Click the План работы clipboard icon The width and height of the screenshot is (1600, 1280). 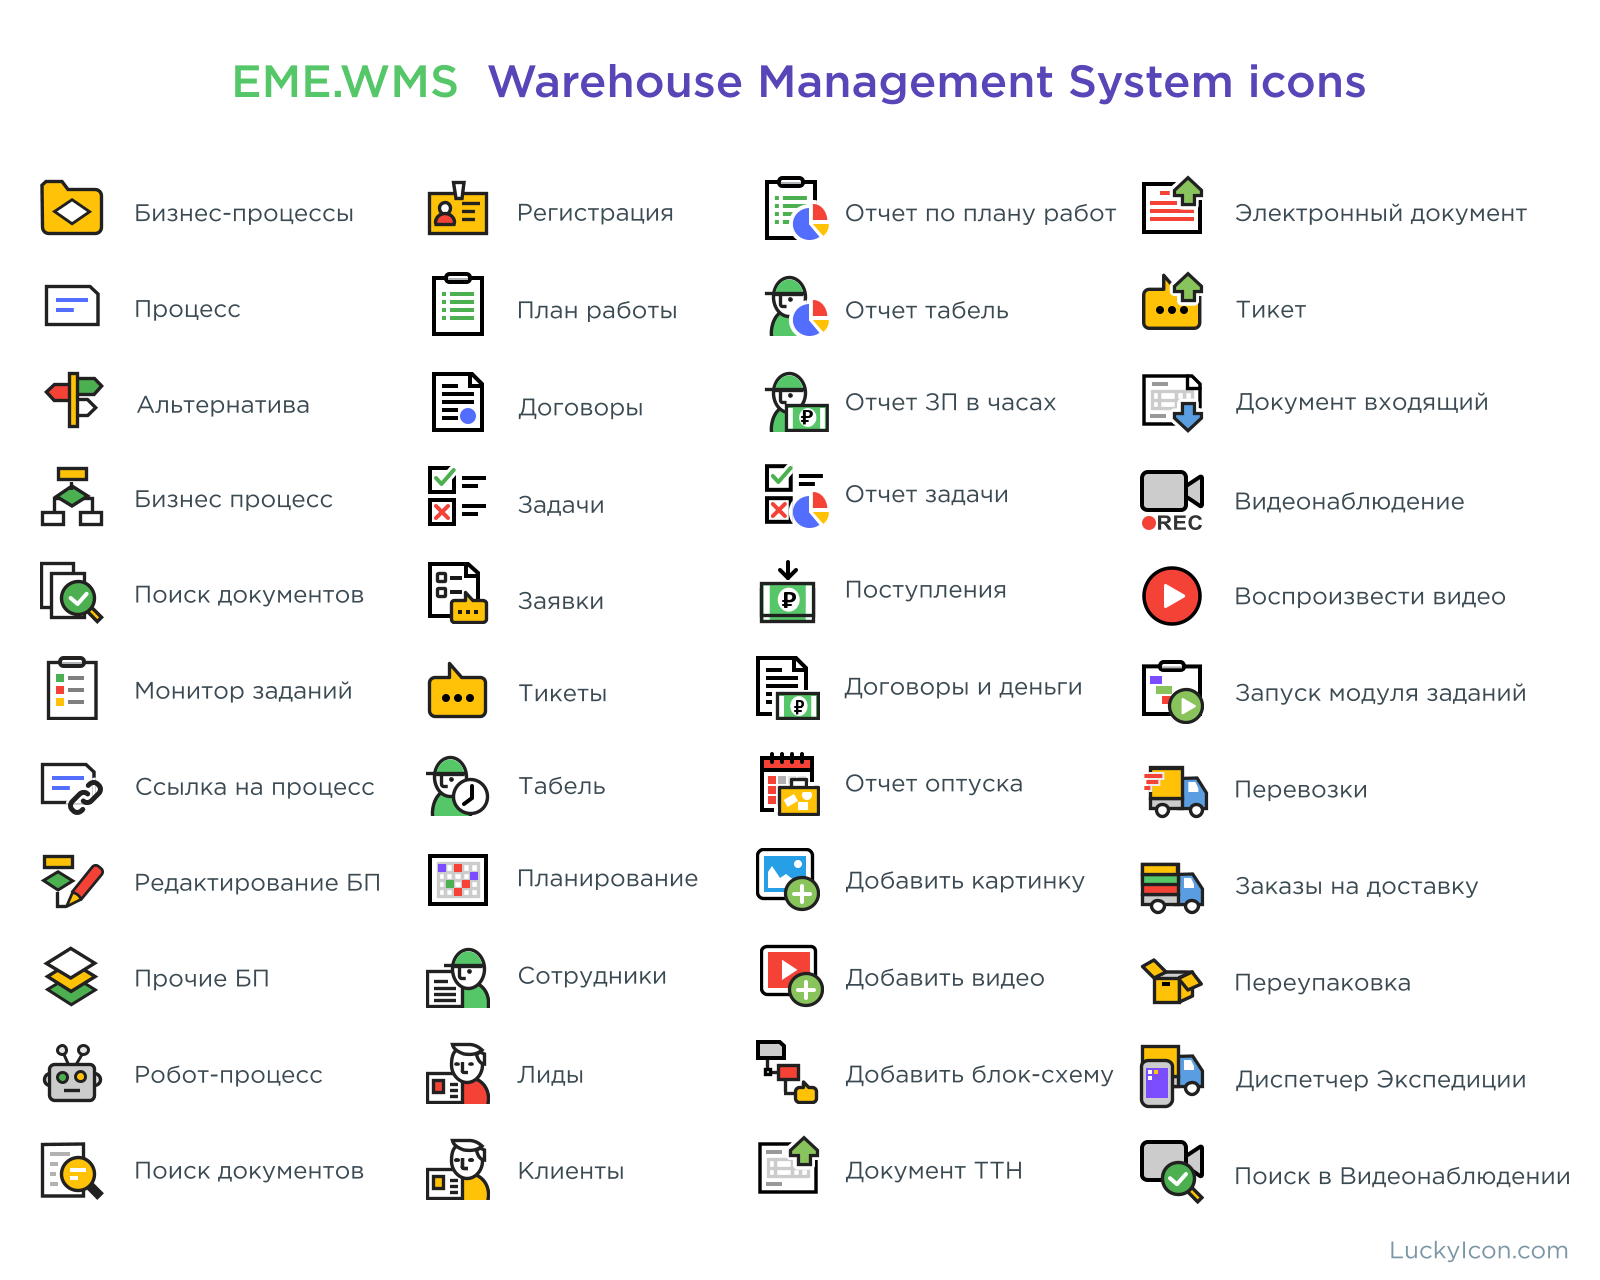click(458, 304)
